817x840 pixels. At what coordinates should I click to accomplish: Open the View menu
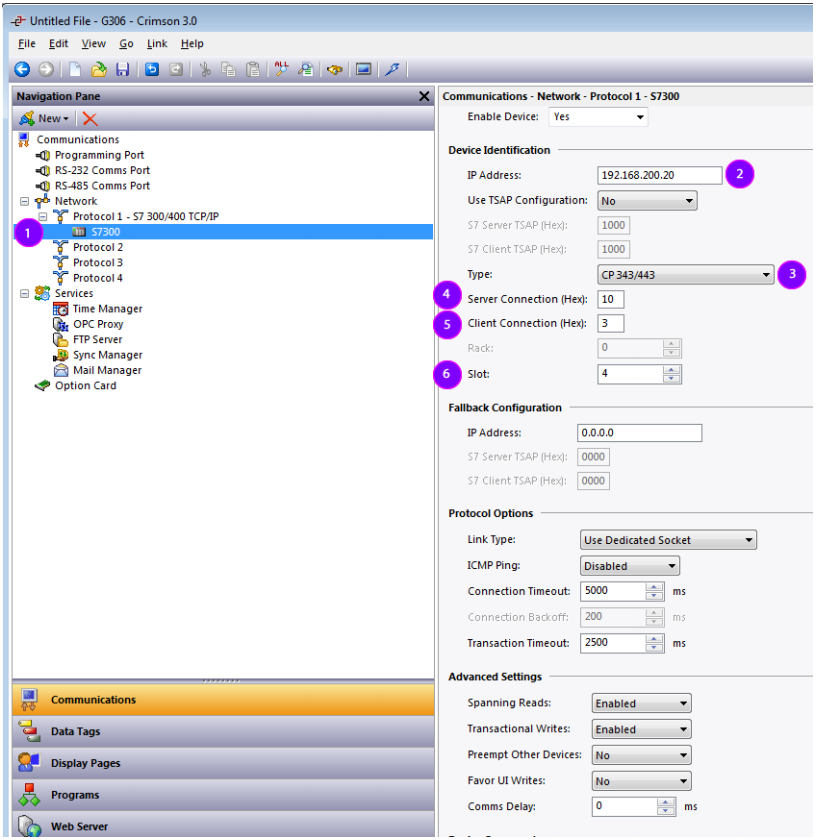[93, 44]
